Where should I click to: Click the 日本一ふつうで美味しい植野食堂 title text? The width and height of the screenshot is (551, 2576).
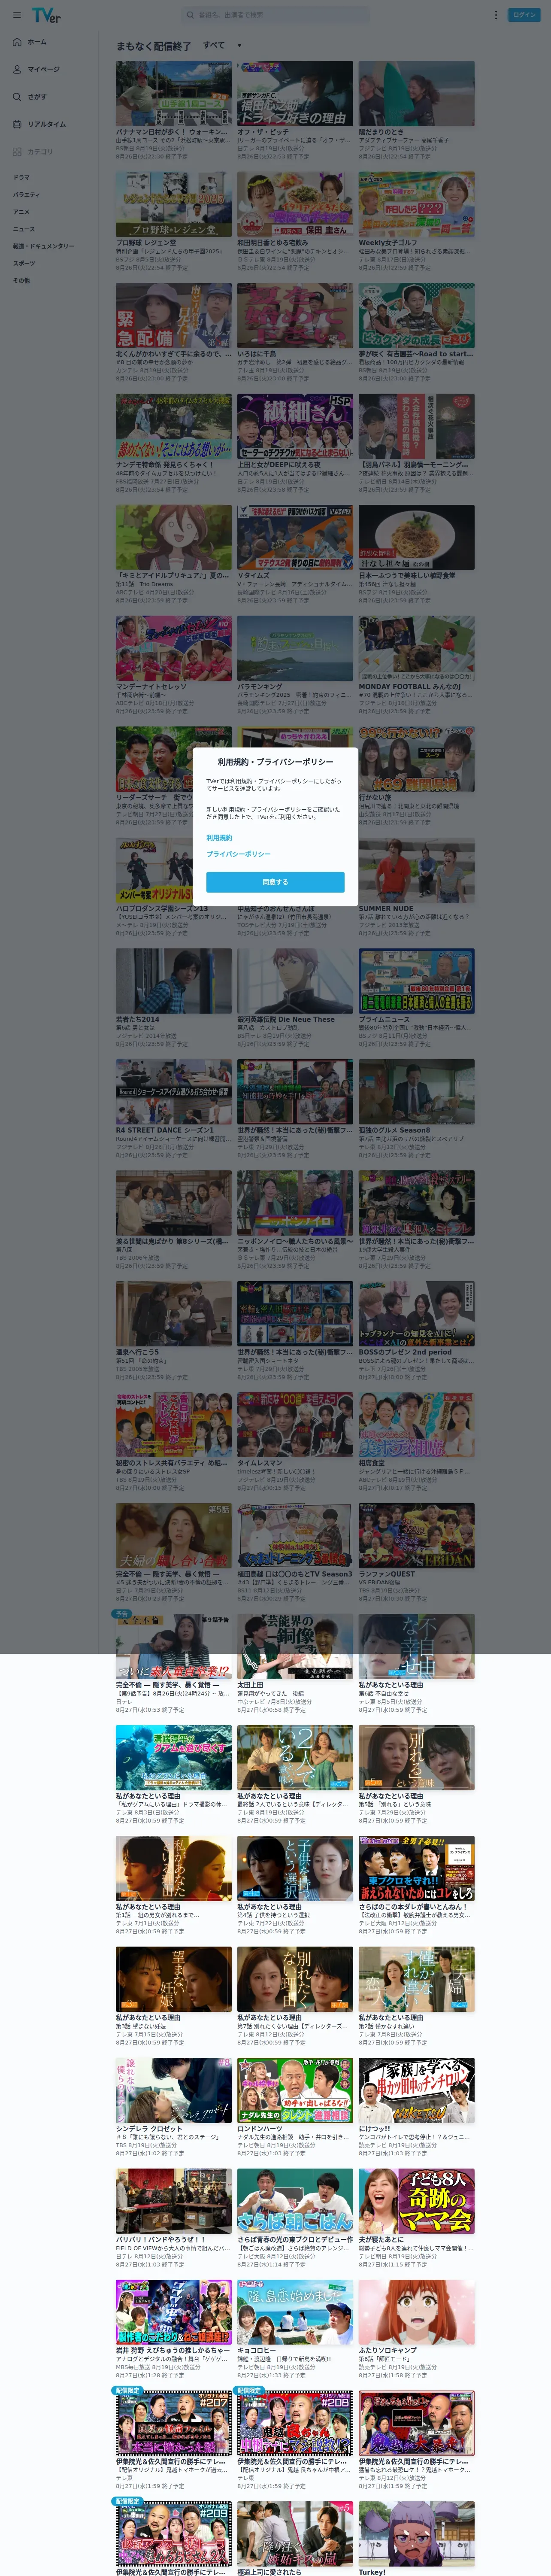coord(407,576)
